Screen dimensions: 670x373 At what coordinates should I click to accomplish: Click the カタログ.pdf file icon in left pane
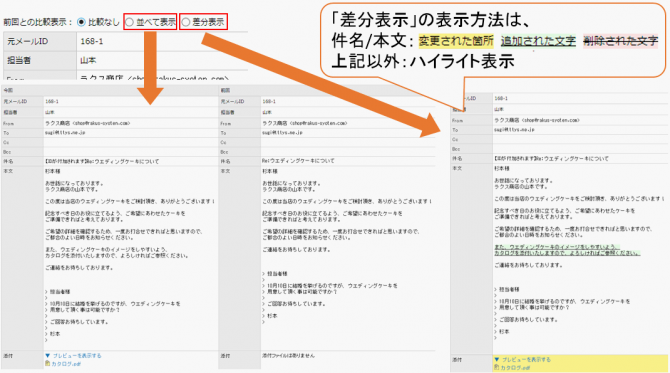[47, 364]
